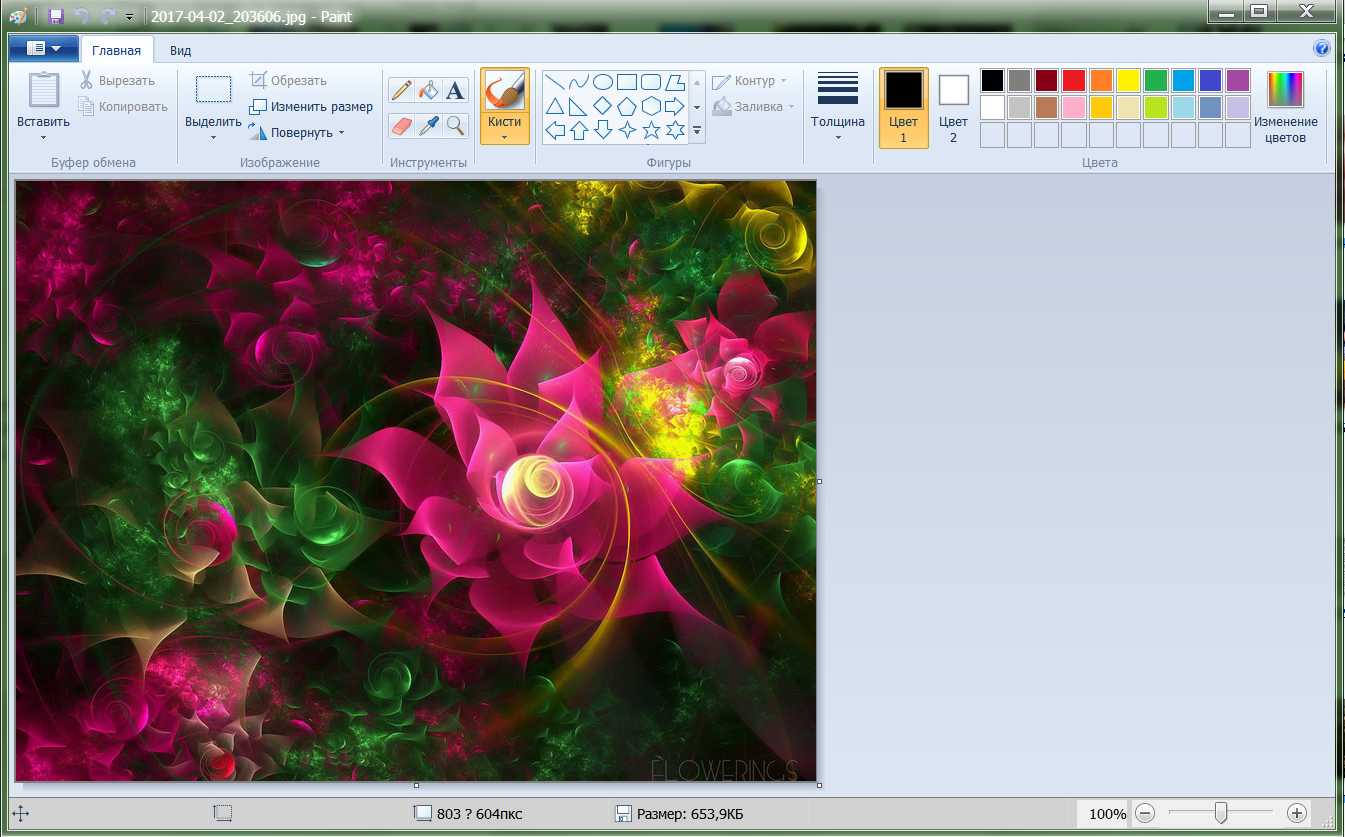The height and width of the screenshot is (837, 1345).
Task: Click zoom out minus button
Action: point(1146,813)
